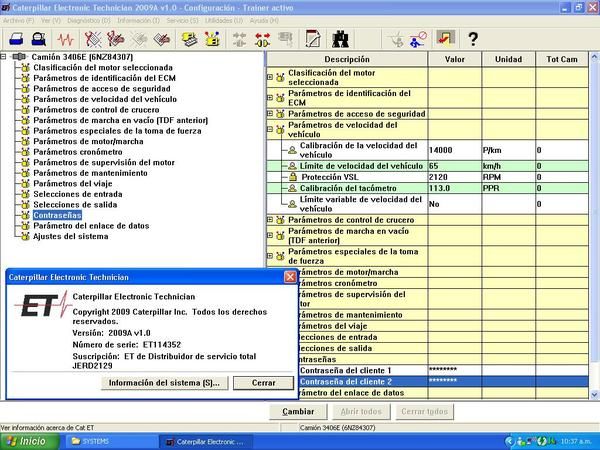Viewport: 600px width, 450px height.
Task: Click the Tot Cam column header
Action: [x=562, y=59]
